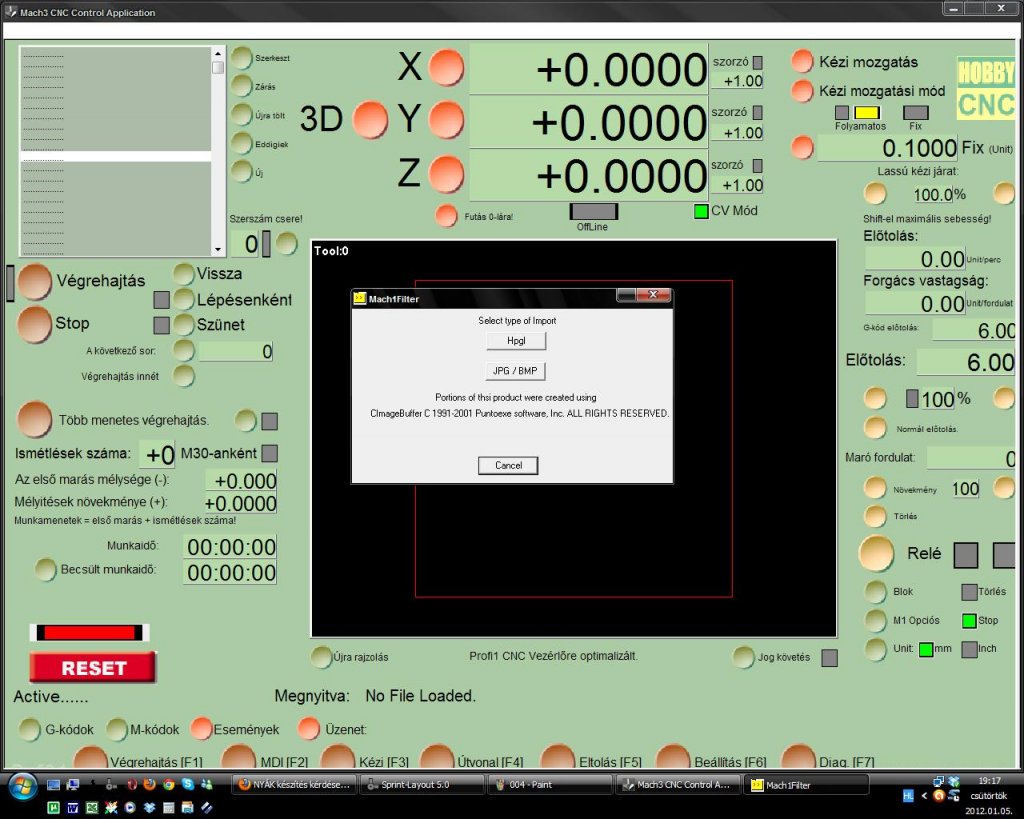Image resolution: width=1024 pixels, height=819 pixels.
Task: Click the G-code list scroll up arrow
Action: 218,53
